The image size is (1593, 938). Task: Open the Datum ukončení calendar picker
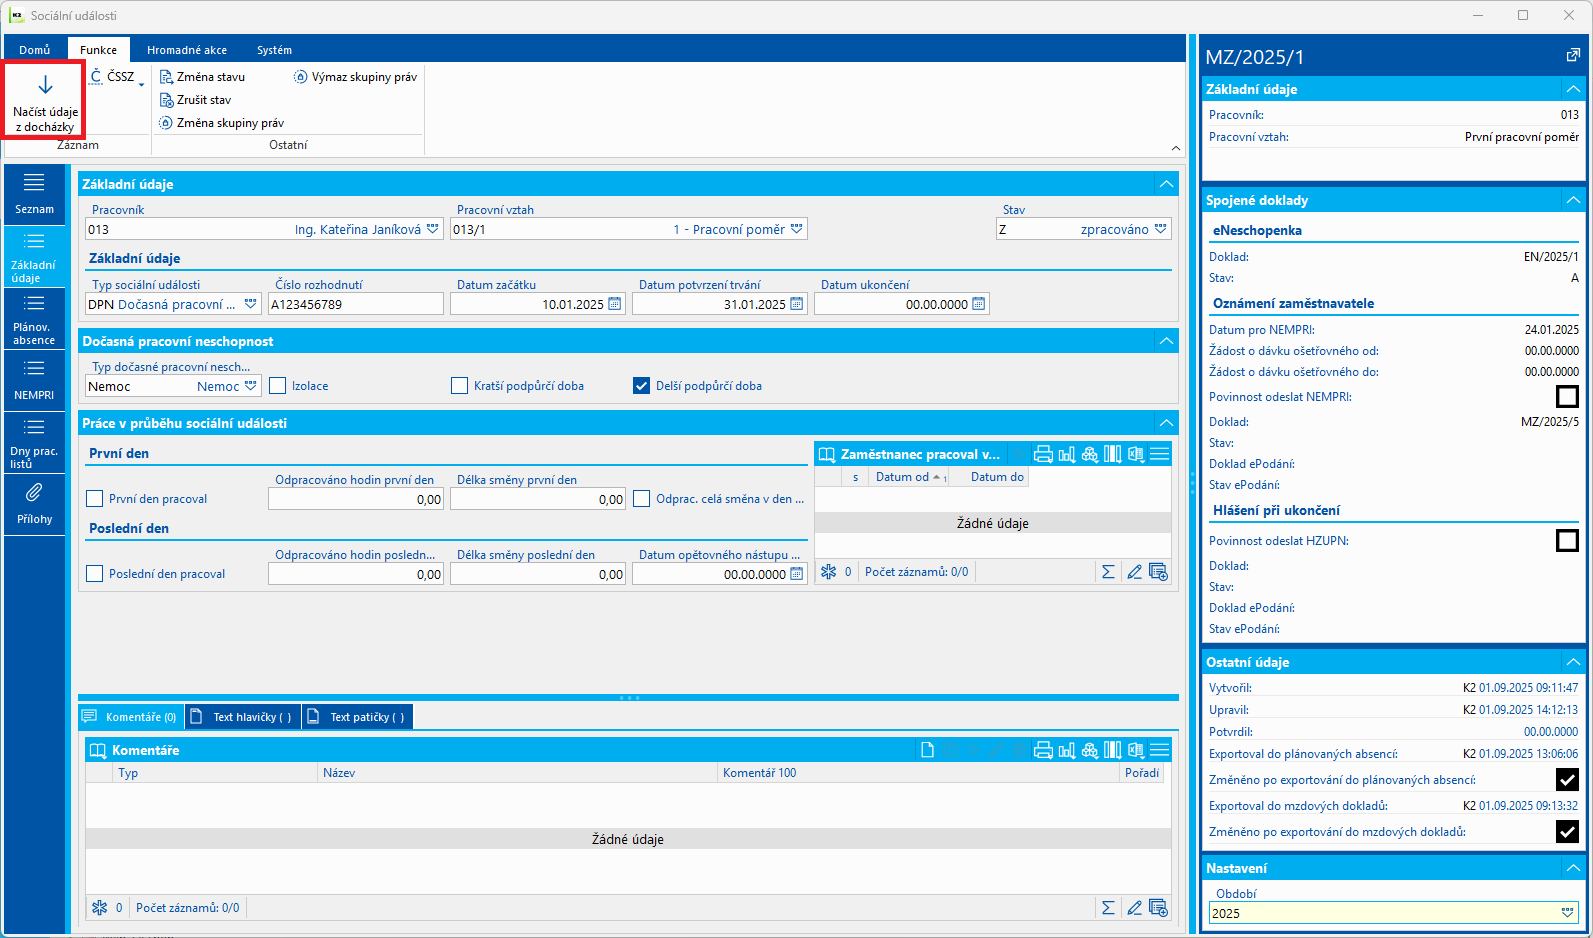(979, 304)
